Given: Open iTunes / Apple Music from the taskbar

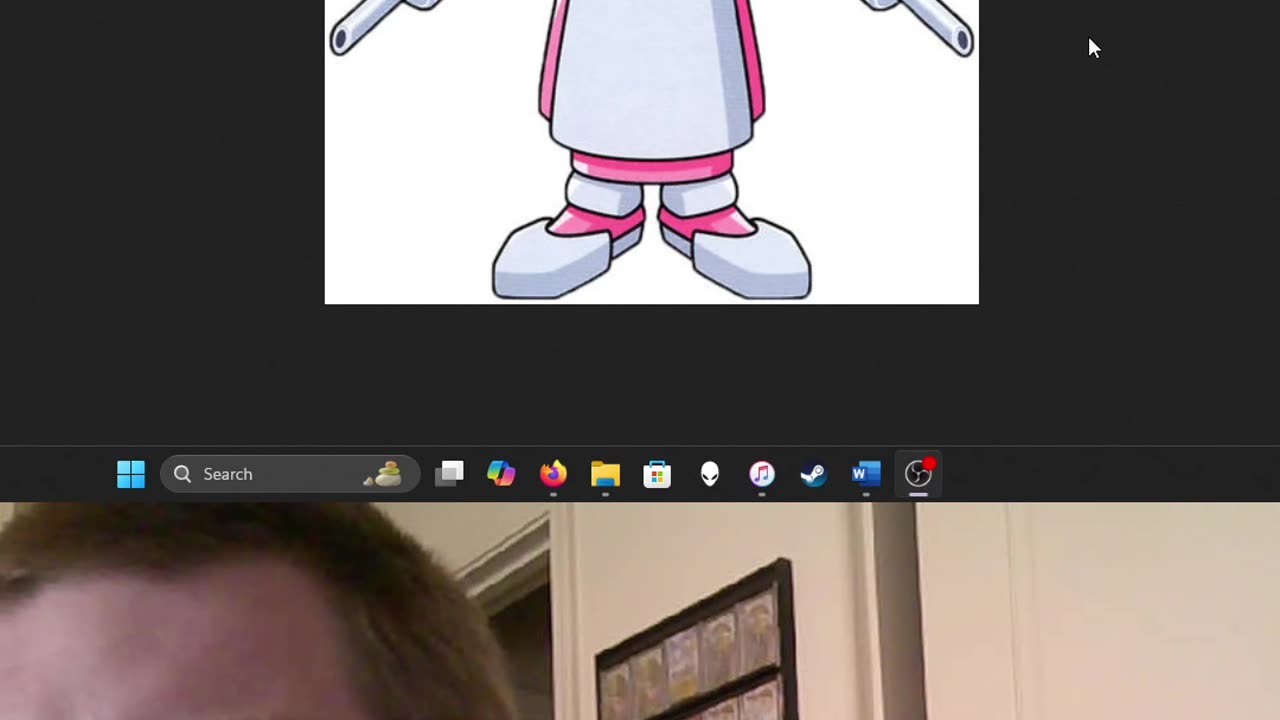Looking at the screenshot, I should tap(762, 474).
